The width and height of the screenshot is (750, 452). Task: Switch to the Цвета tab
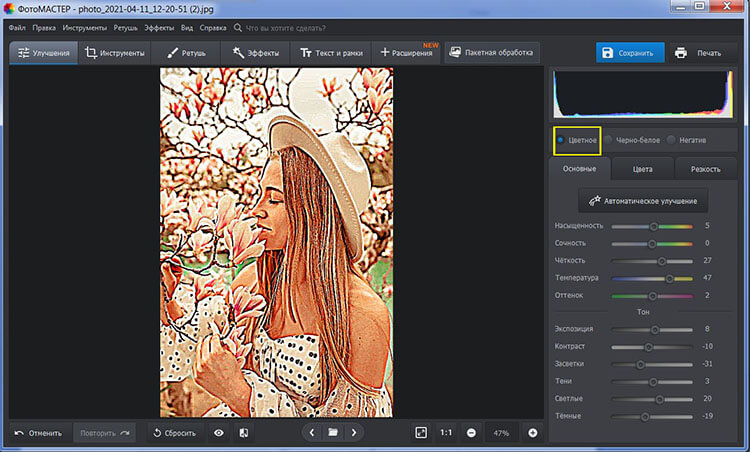pyautogui.click(x=643, y=169)
